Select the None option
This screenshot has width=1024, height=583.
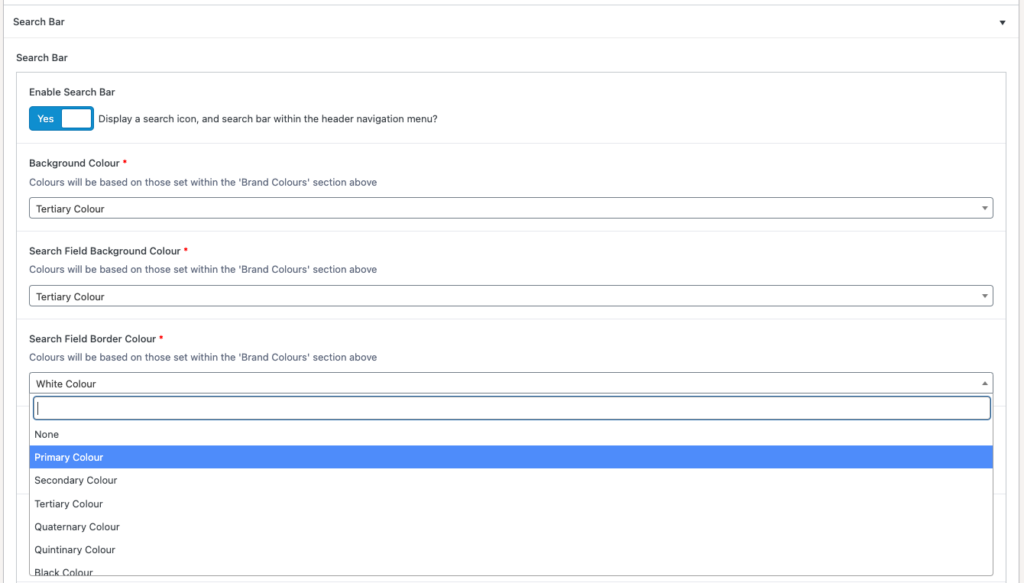click(x=47, y=435)
